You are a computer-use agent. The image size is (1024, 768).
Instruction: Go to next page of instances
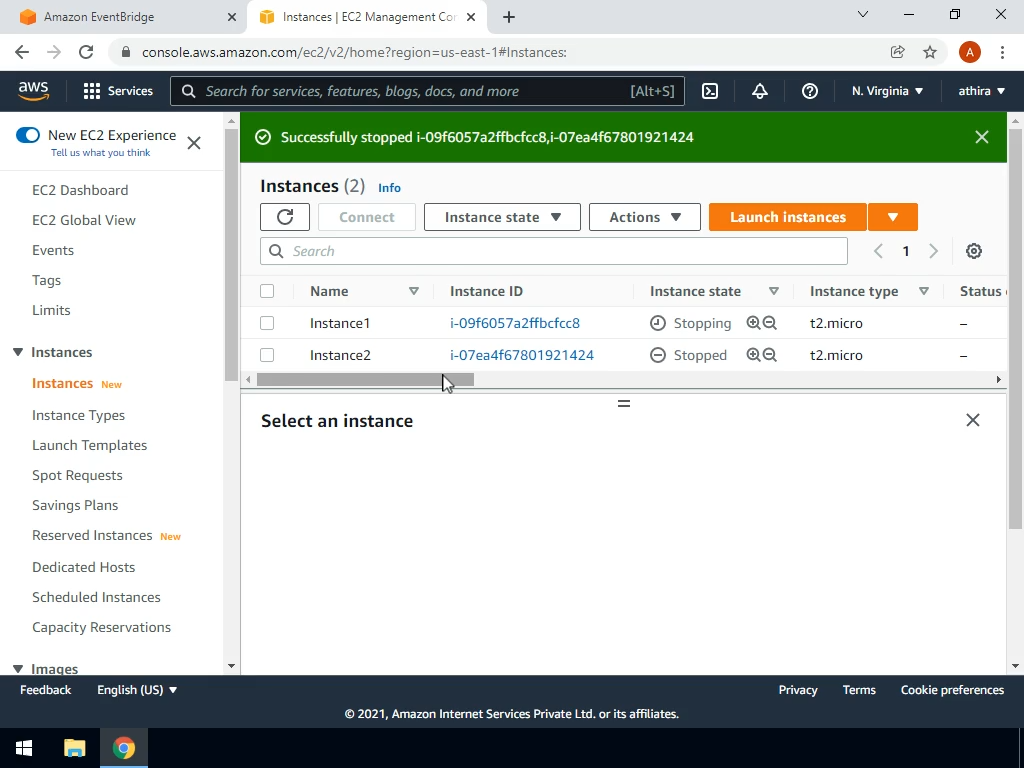click(933, 251)
